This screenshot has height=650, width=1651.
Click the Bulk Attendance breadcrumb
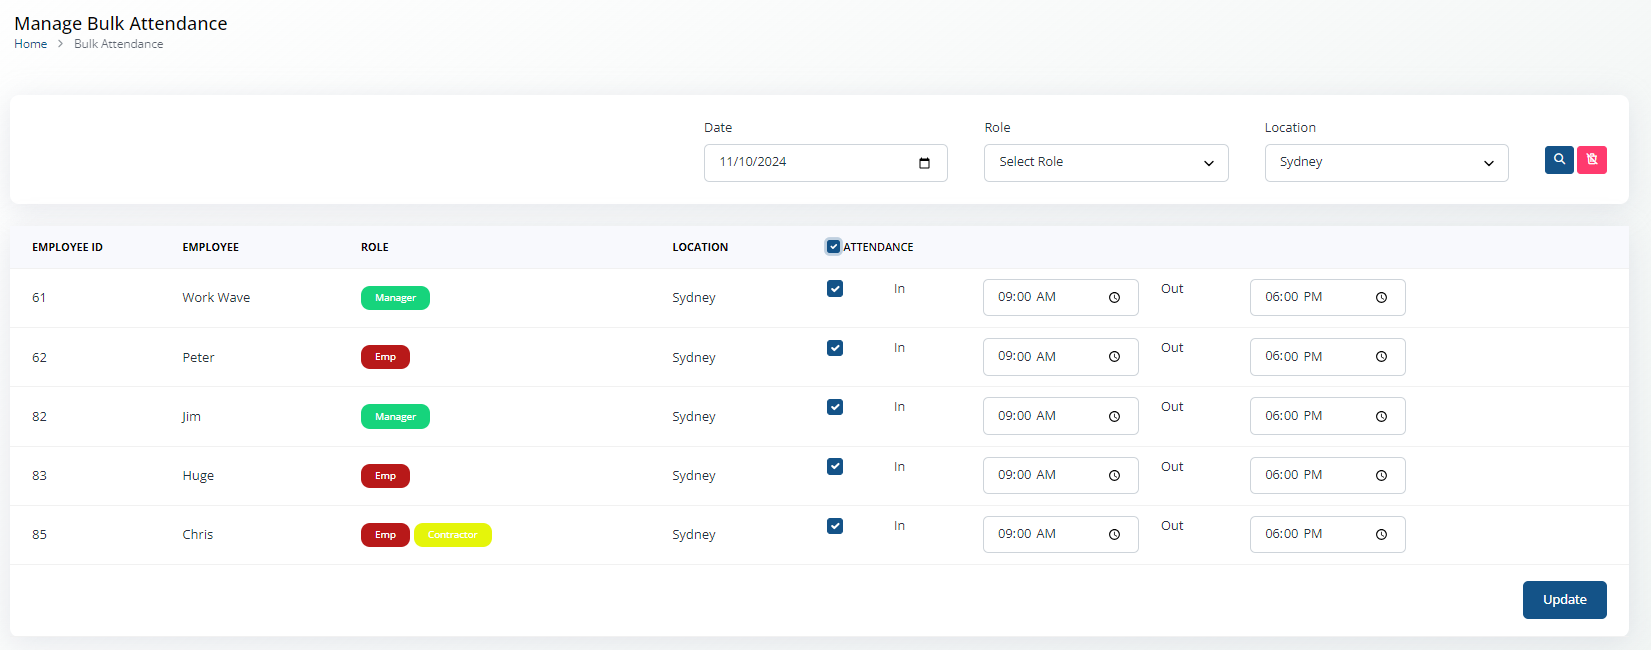118,44
